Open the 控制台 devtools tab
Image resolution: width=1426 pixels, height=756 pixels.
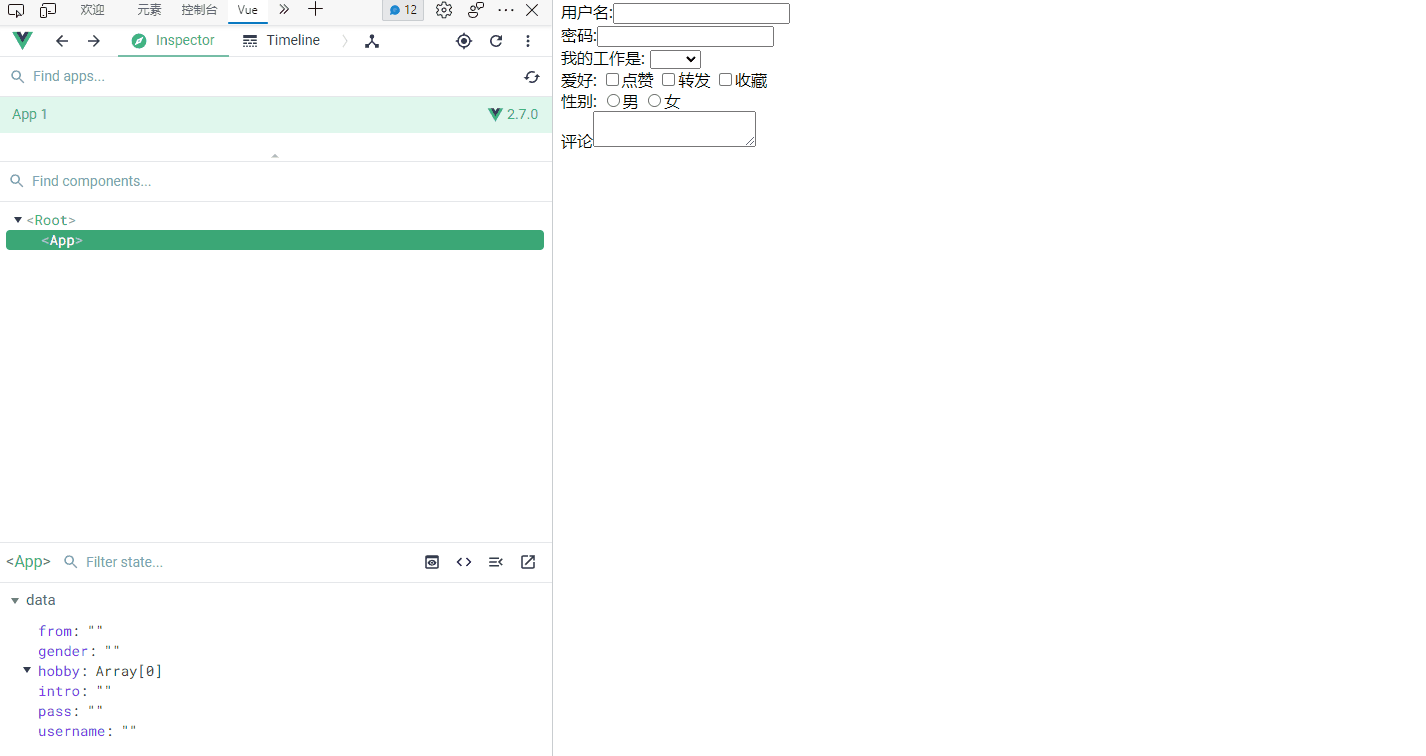click(x=198, y=10)
